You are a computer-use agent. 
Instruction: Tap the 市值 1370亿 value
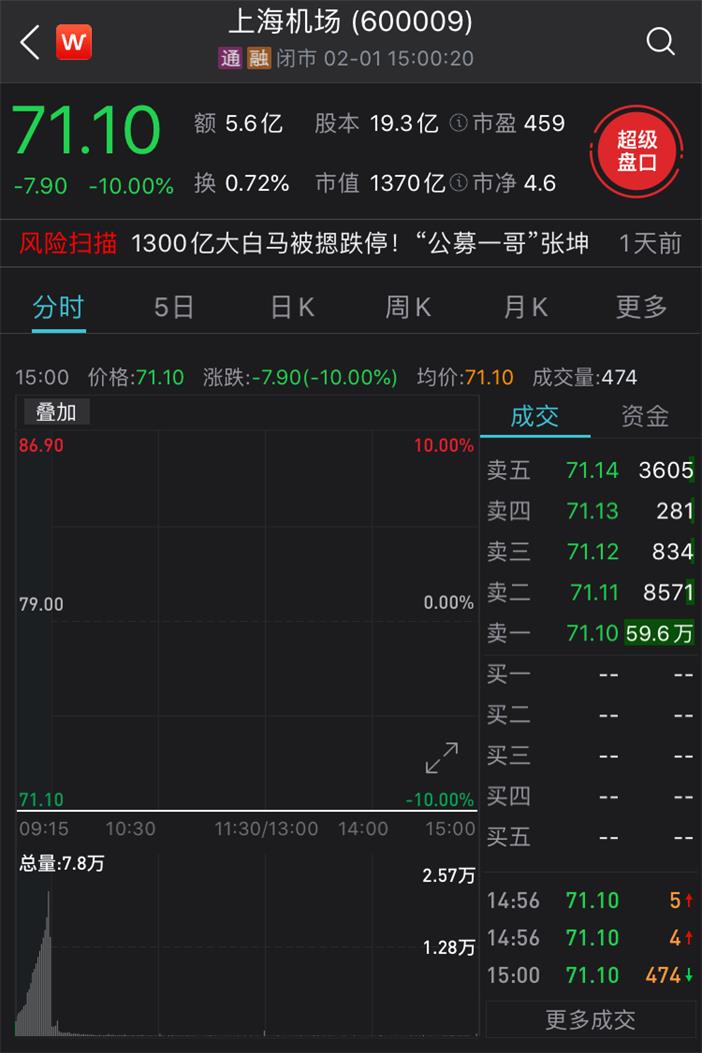tap(380, 183)
